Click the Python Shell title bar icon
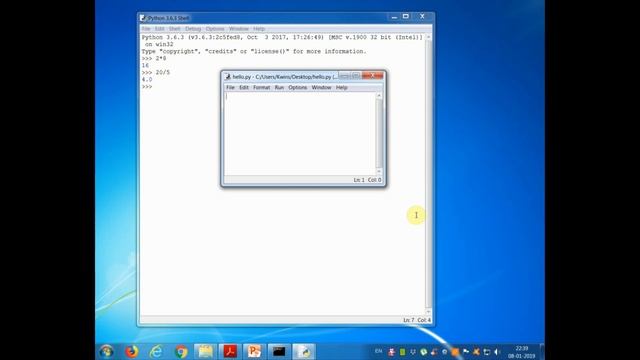This screenshot has width=640, height=360. pyautogui.click(x=143, y=18)
